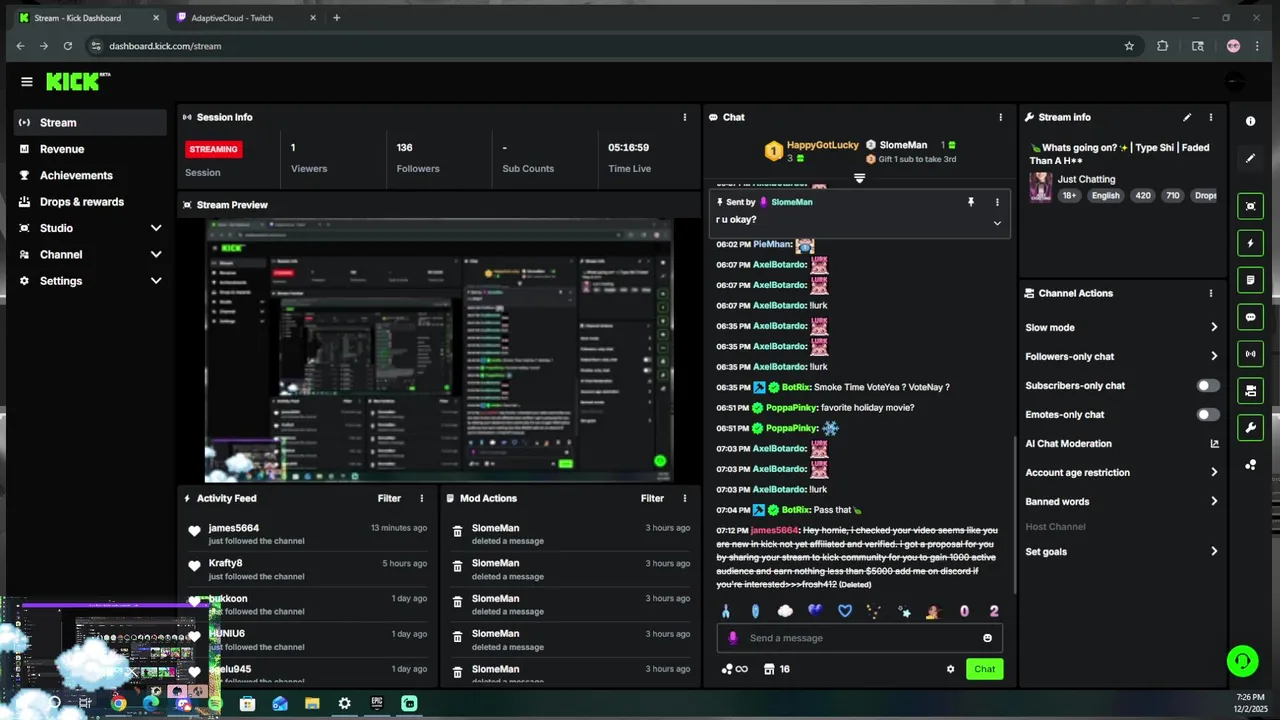Open the info icon in right sidebar

pyautogui.click(x=1250, y=121)
